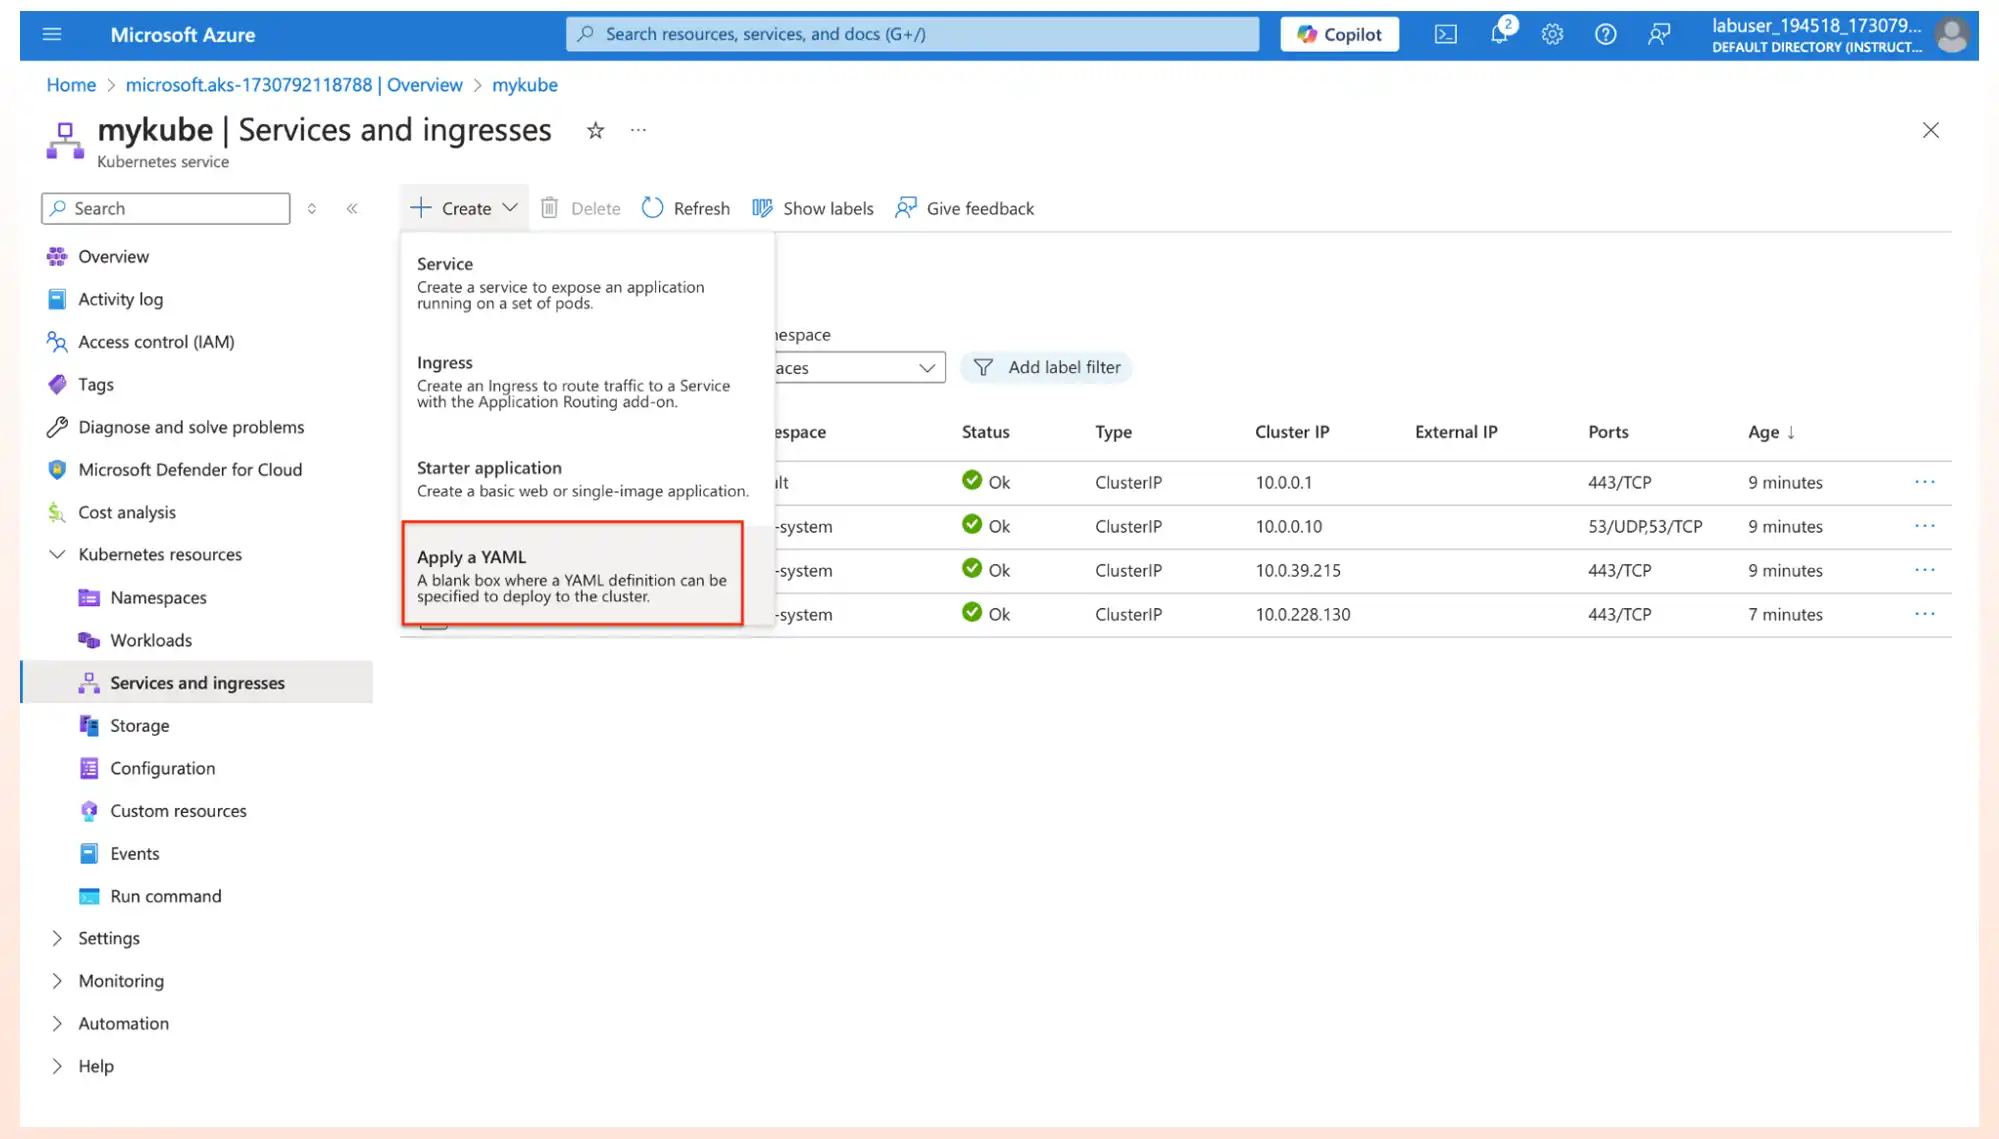Close the mykube blade with X
The width and height of the screenshot is (1999, 1139).
[x=1930, y=130]
